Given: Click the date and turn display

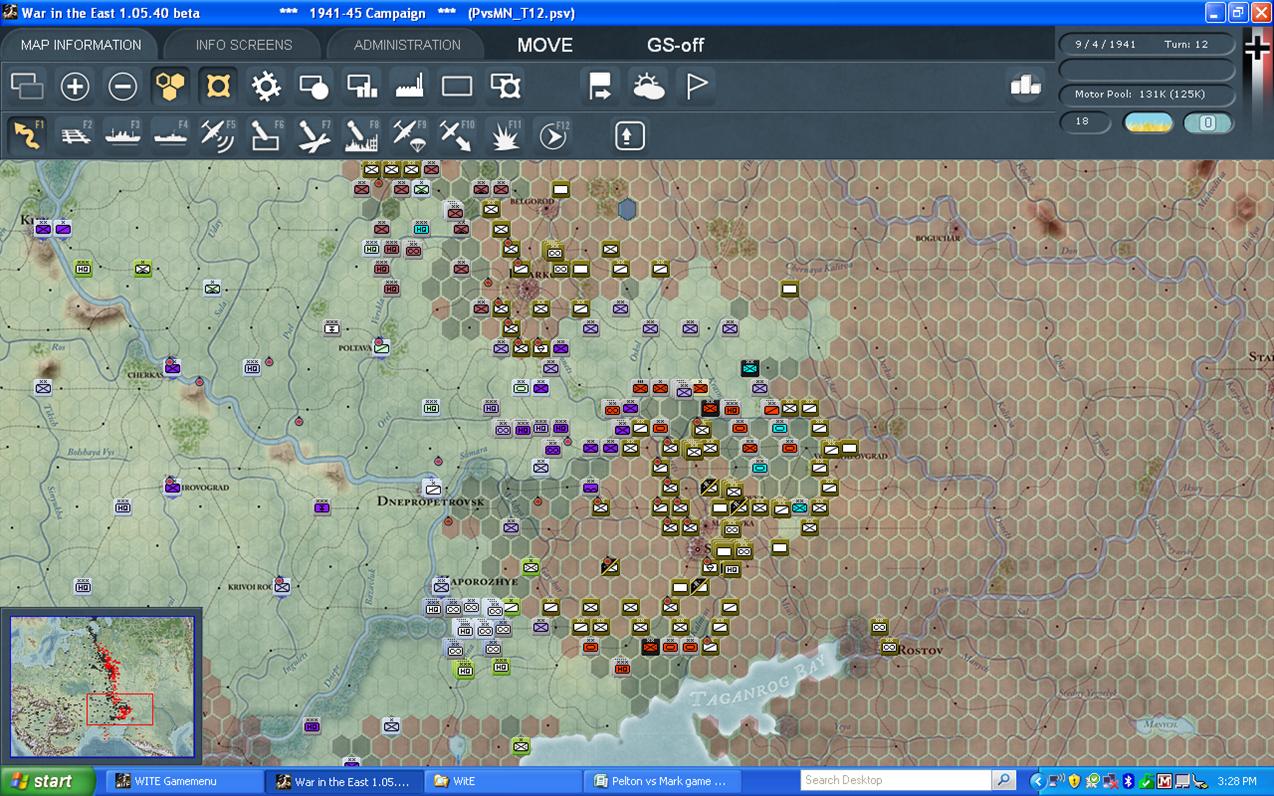Looking at the screenshot, I should click(x=1147, y=44).
